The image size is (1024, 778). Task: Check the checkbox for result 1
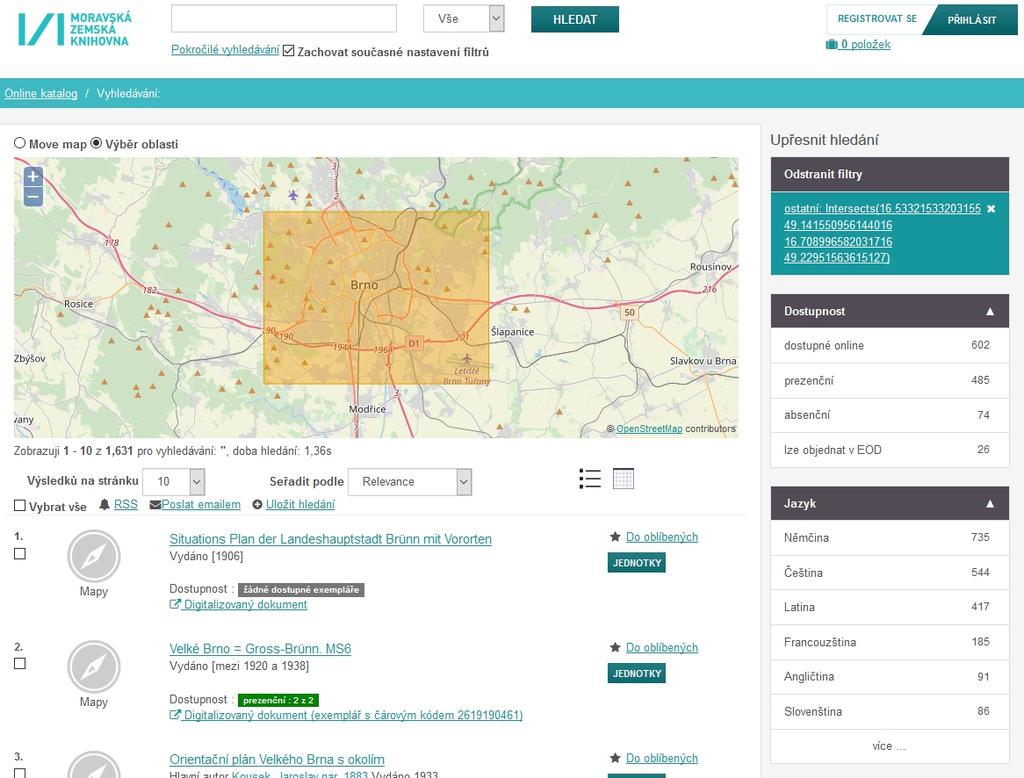pyautogui.click(x=20, y=553)
